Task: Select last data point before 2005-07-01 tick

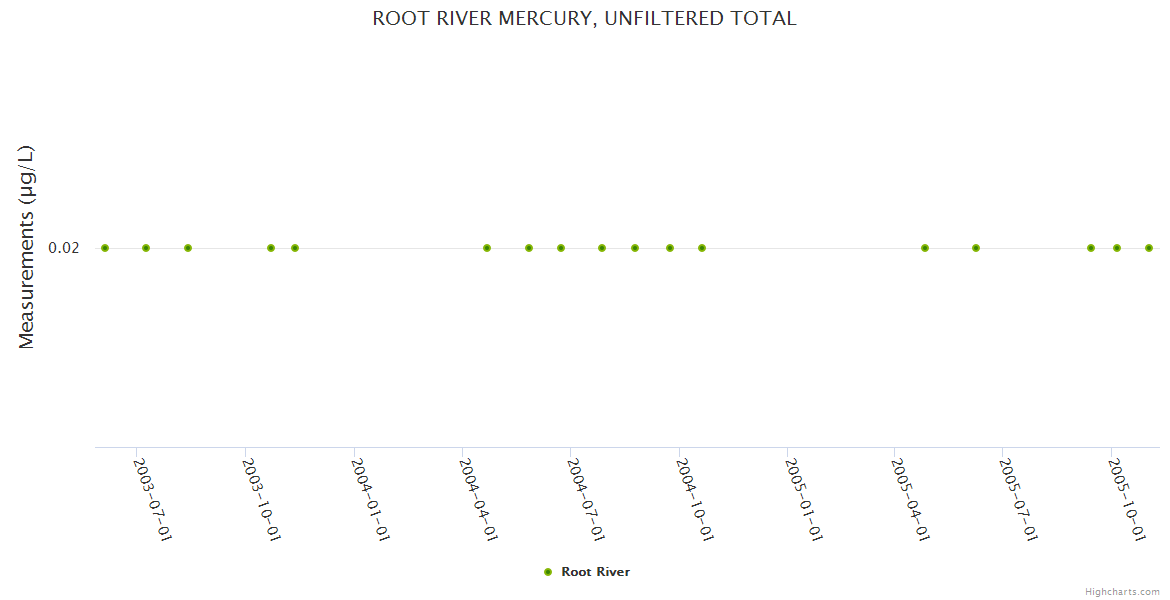Action: coord(976,248)
